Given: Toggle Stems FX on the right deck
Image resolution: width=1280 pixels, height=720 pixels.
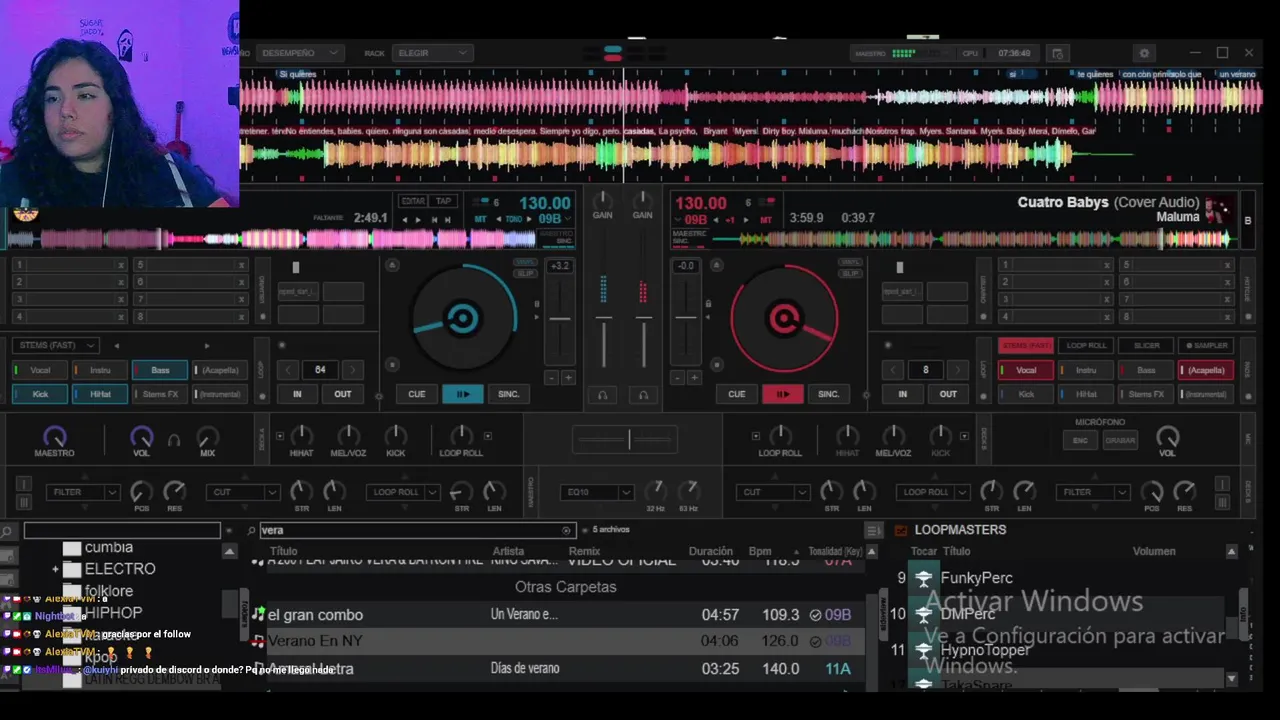Looking at the screenshot, I should coord(1146,394).
